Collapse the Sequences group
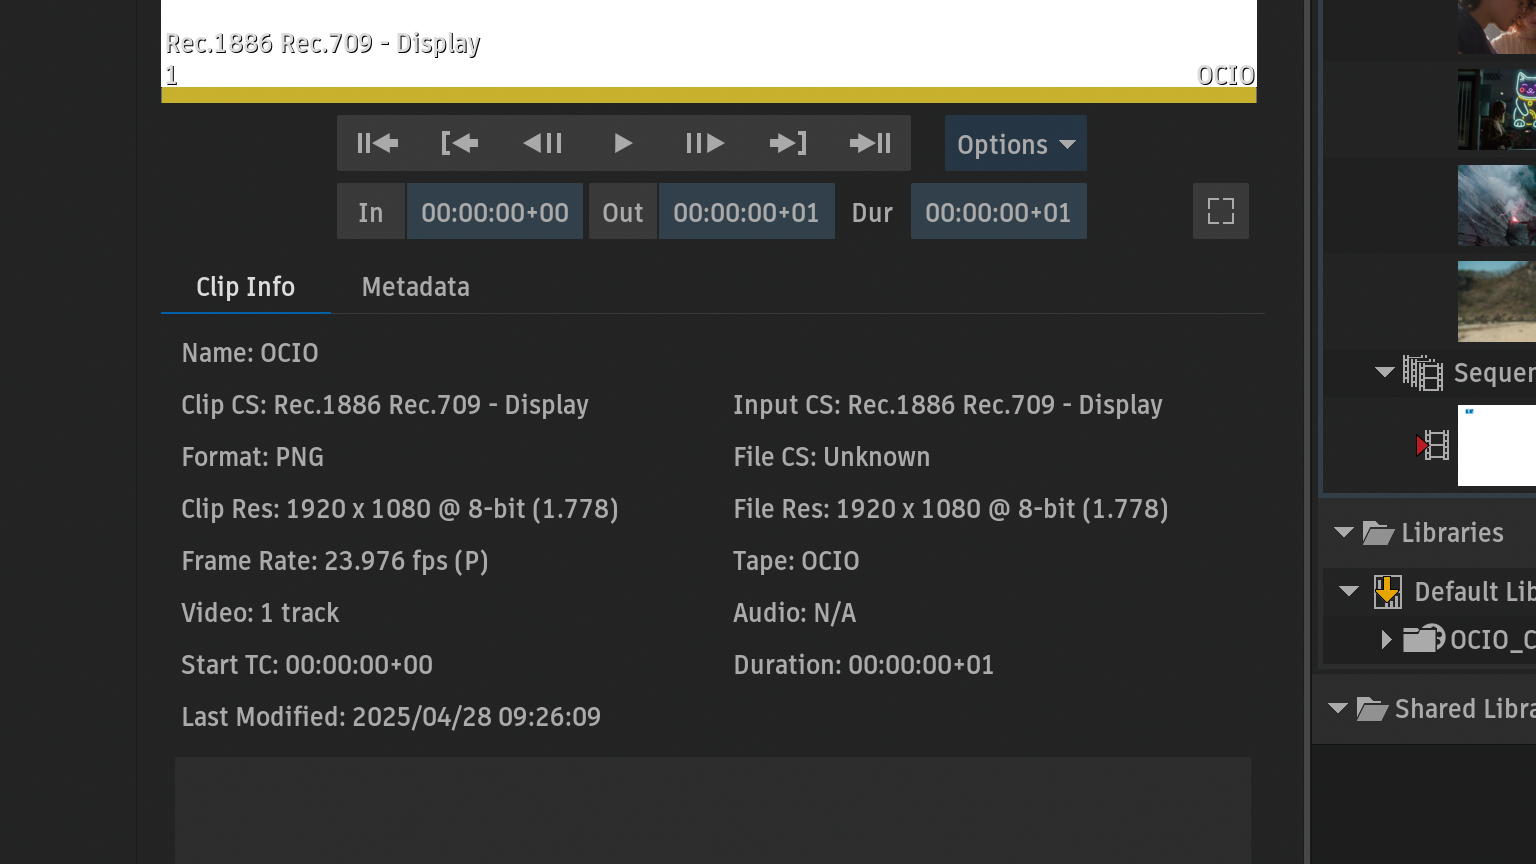The height and width of the screenshot is (864, 1536). [1384, 372]
